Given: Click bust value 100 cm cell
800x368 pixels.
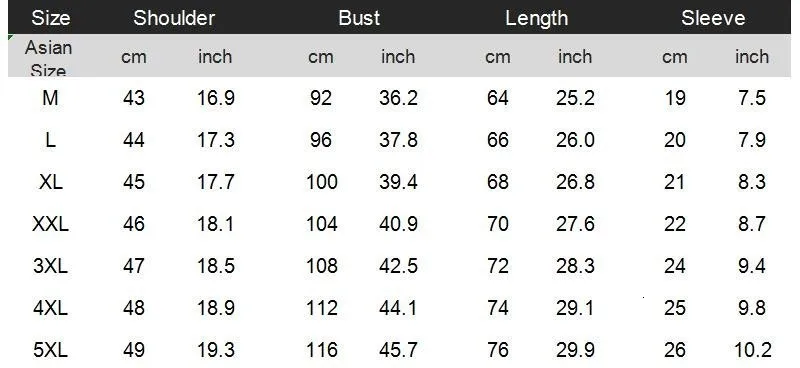Looking at the screenshot, I should click(x=321, y=182).
